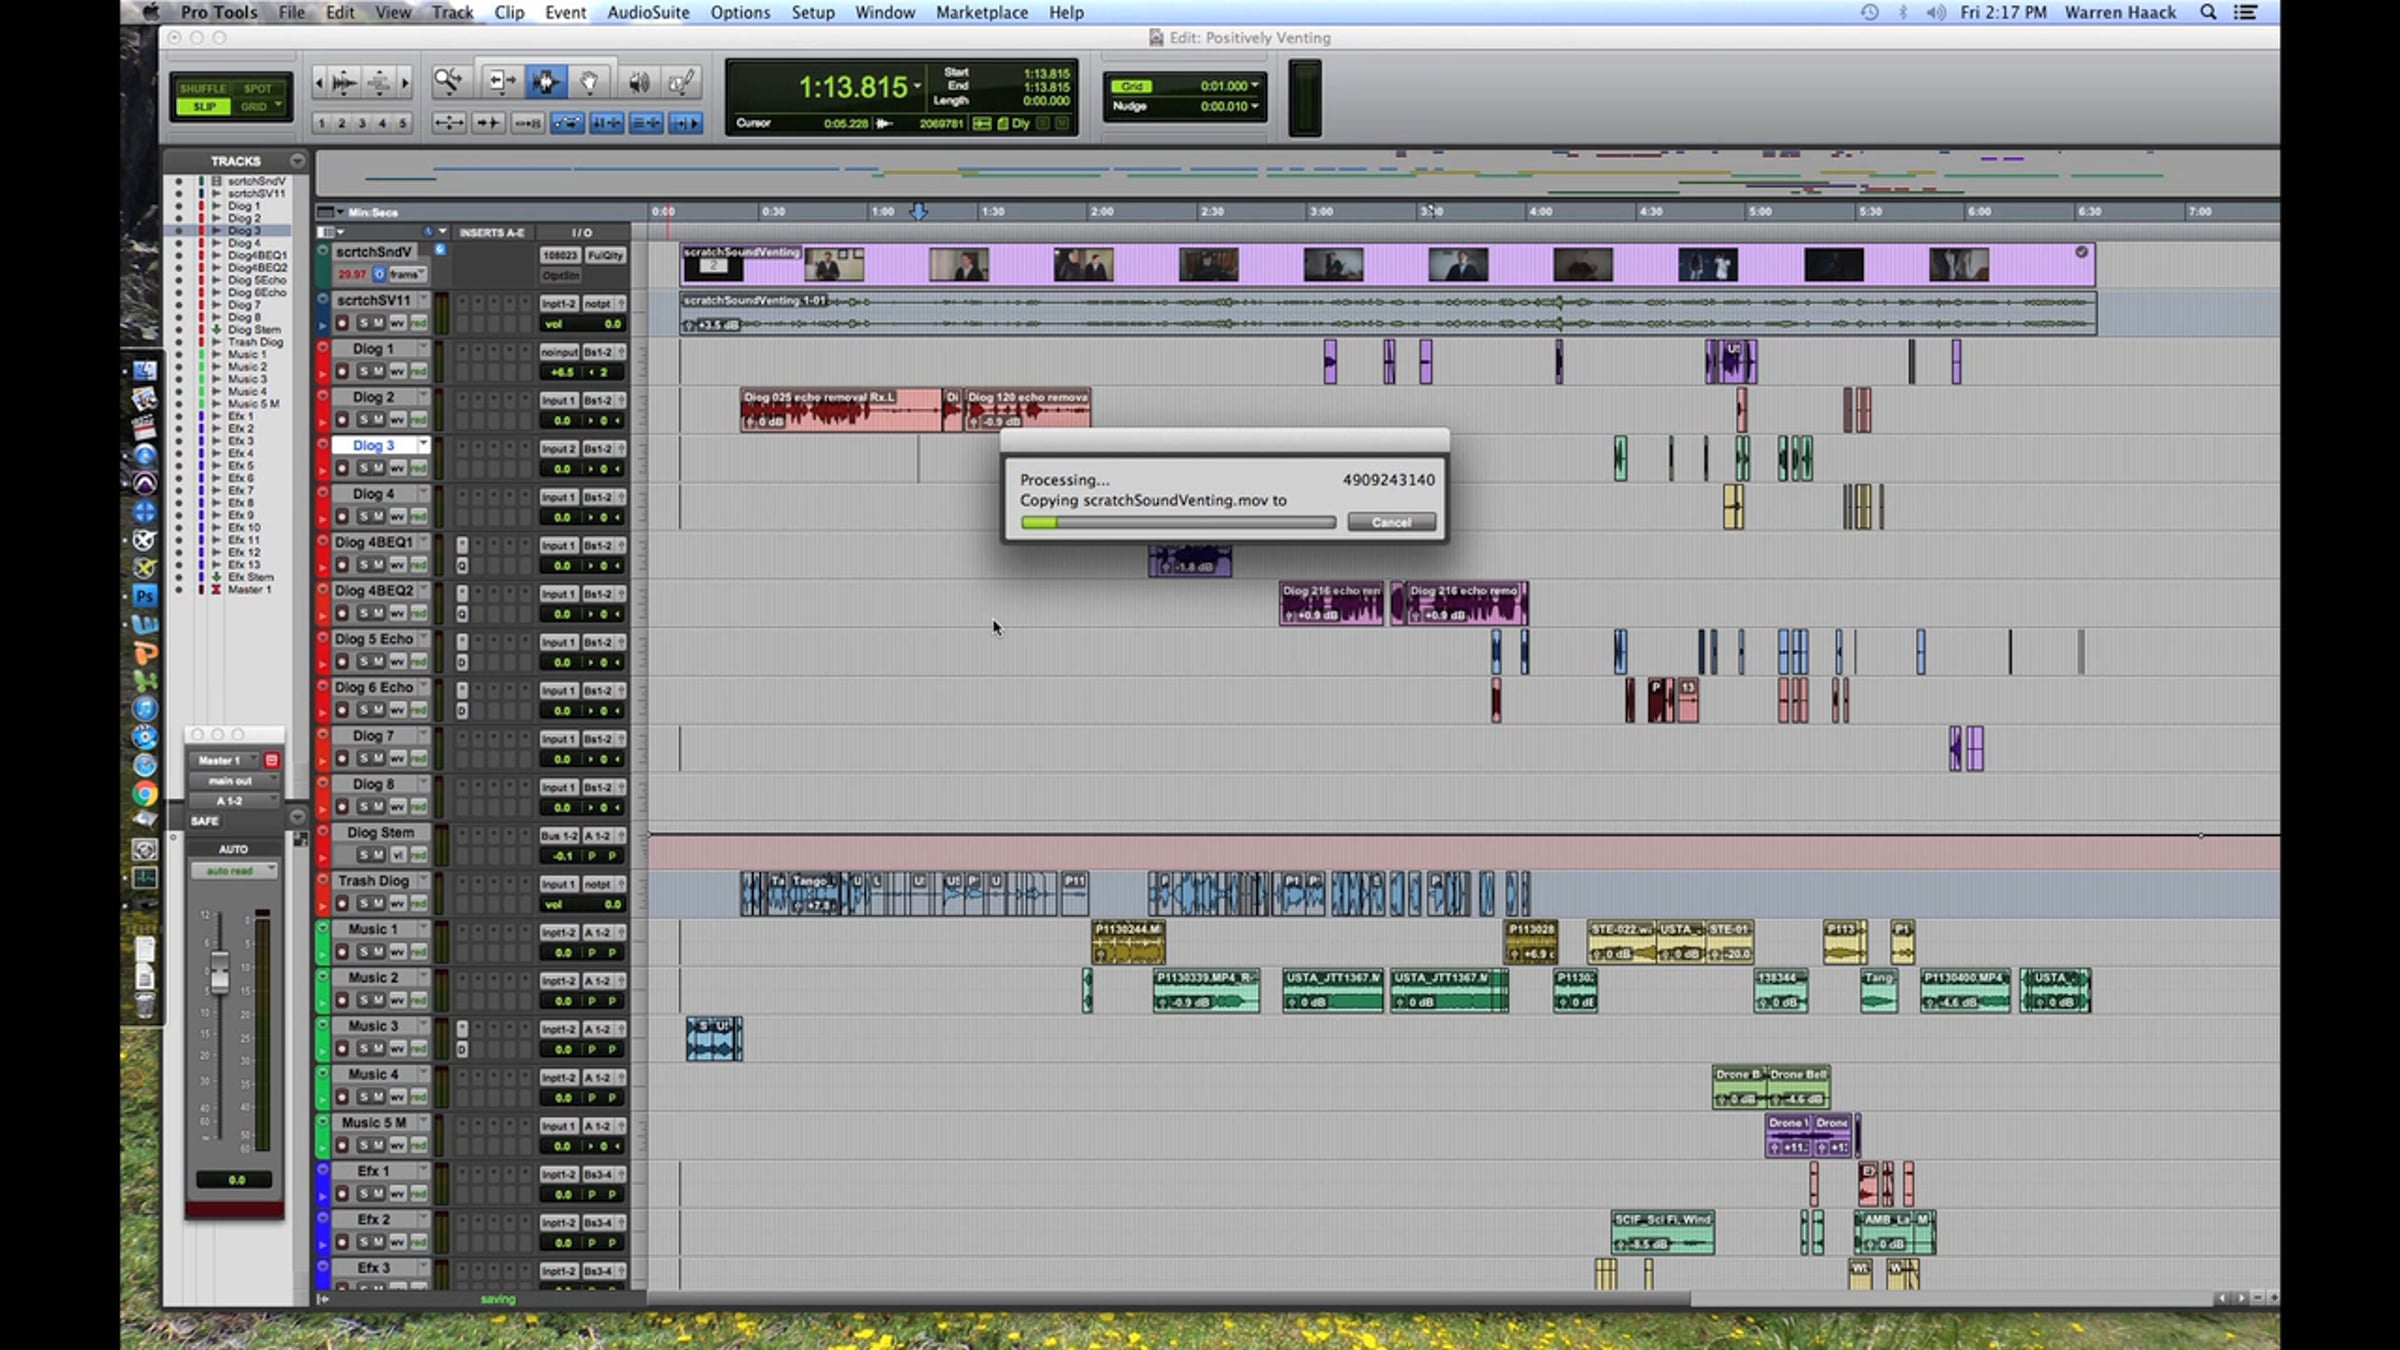Click the main counter time display
The width and height of the screenshot is (2400, 1350).
tap(852, 88)
